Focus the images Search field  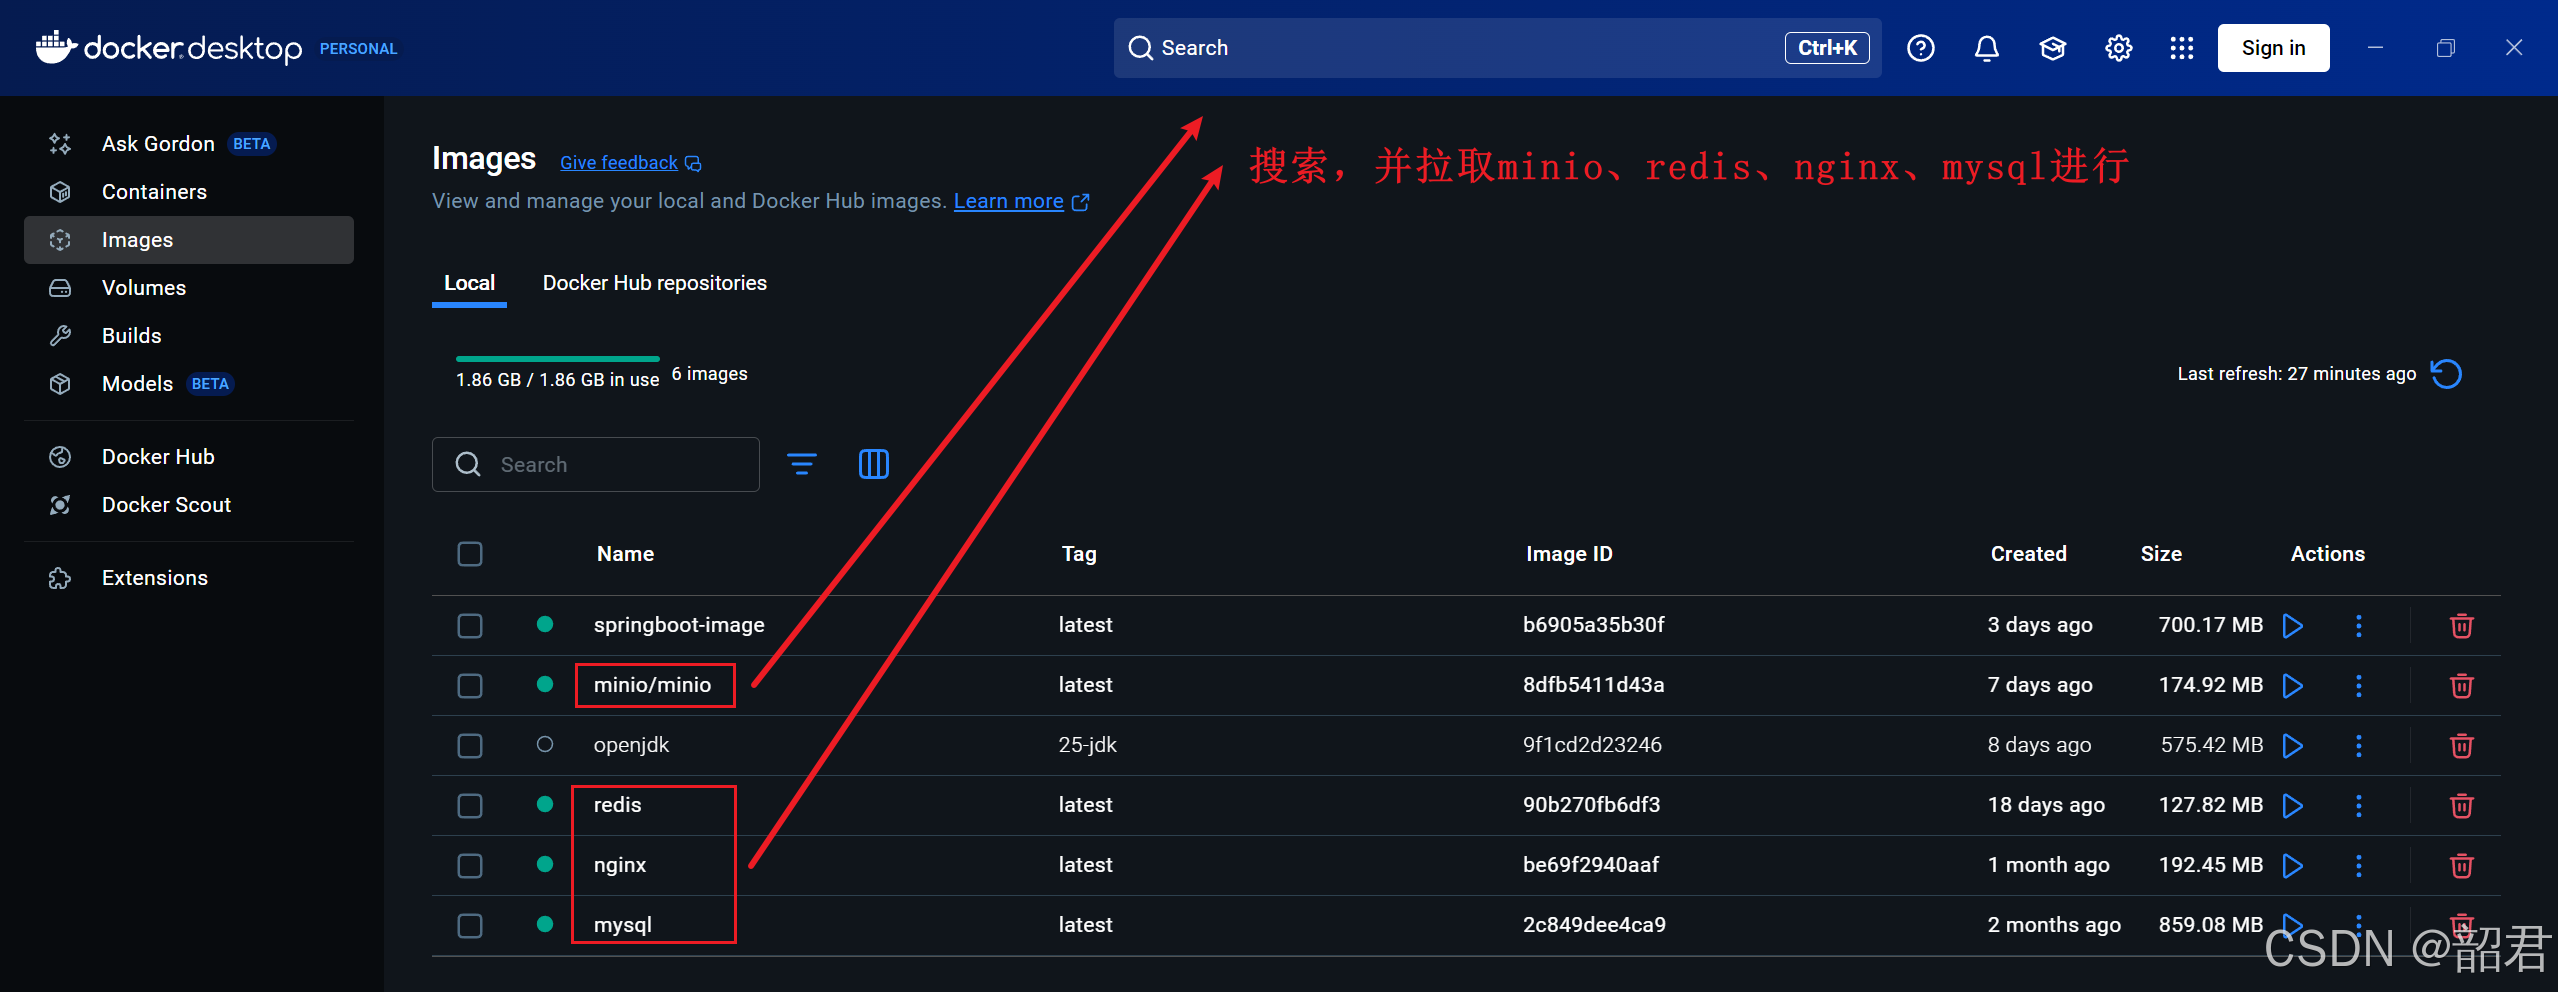(x=596, y=464)
